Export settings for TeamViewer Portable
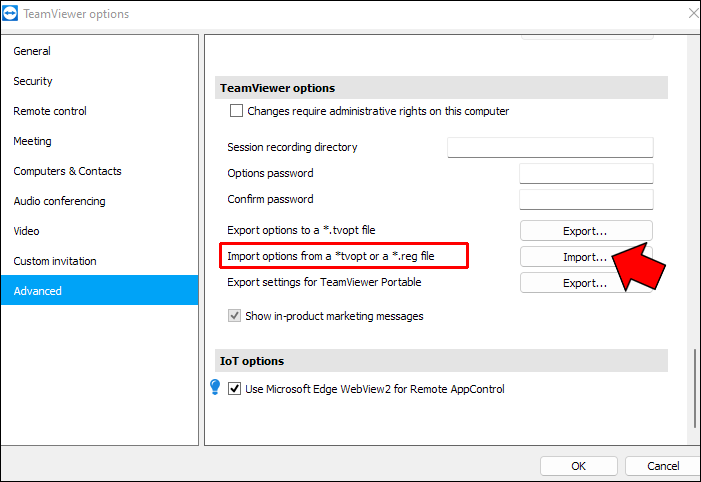The width and height of the screenshot is (701, 482). (x=585, y=283)
